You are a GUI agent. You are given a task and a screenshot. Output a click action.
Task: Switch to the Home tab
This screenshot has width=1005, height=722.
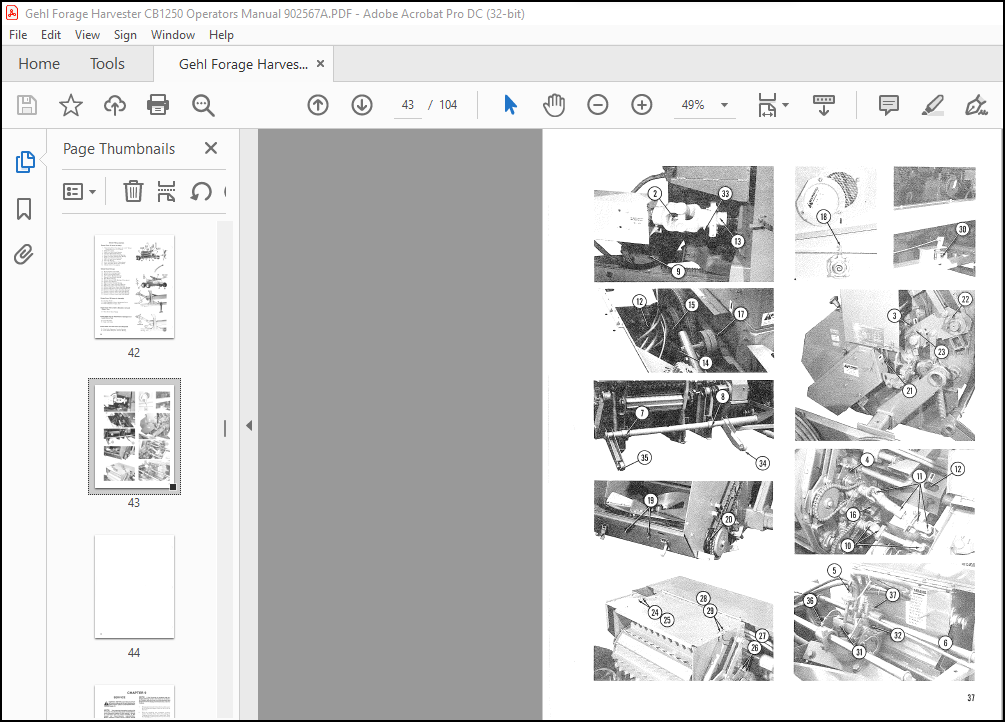39,63
